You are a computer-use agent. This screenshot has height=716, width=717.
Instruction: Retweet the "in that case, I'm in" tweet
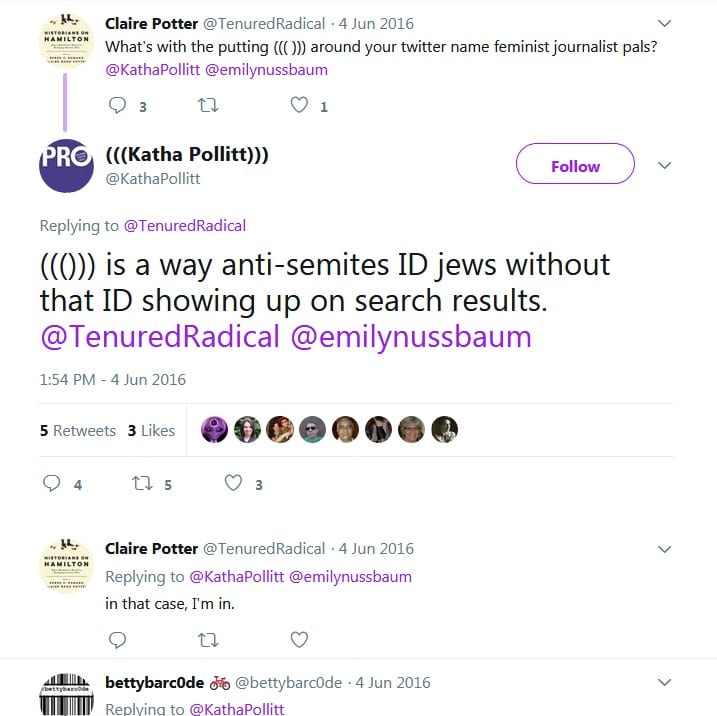(x=208, y=639)
